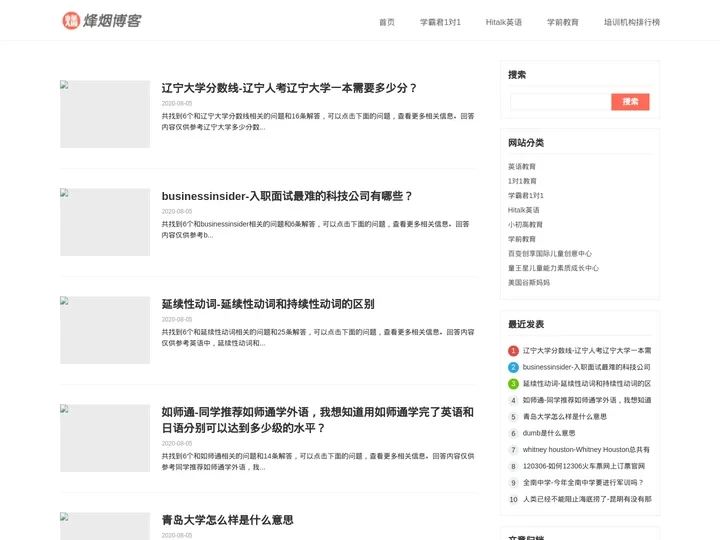Viewport: 720px width, 540px height.
Task: Open article 青岛大学怎么样是什么意思 title
Action: click(x=227, y=520)
